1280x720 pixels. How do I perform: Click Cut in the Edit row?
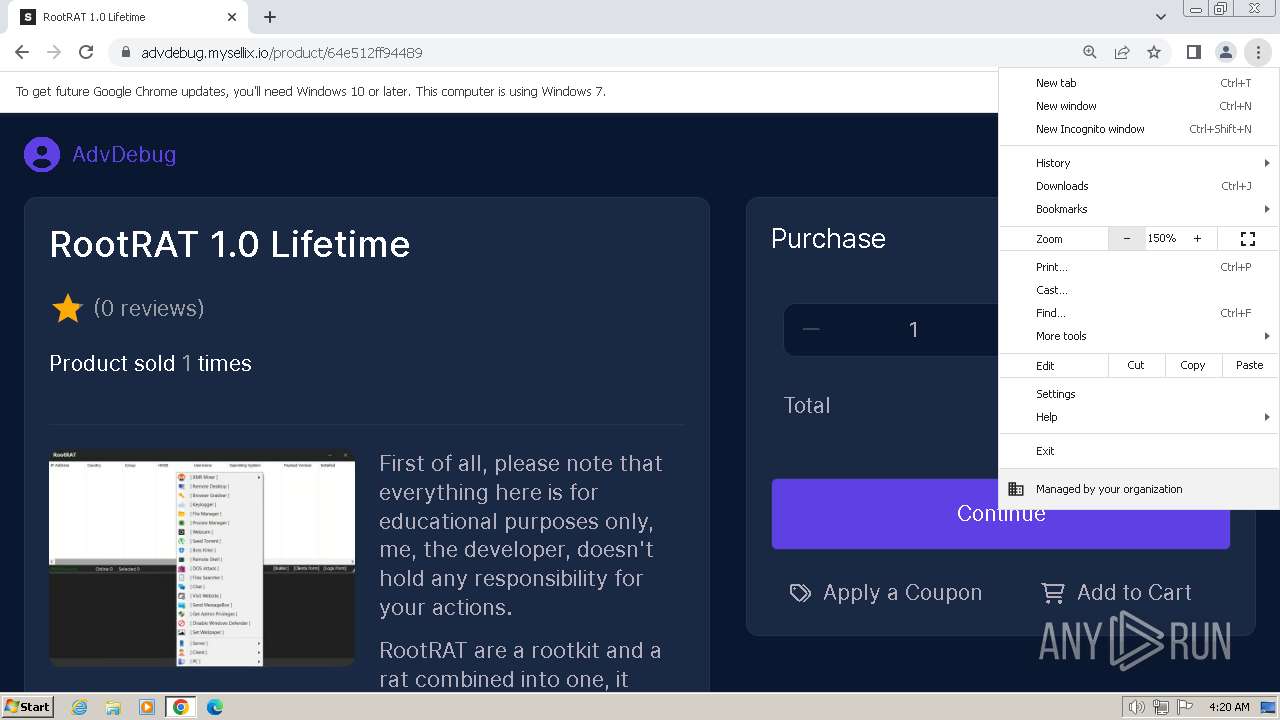tap(1136, 365)
